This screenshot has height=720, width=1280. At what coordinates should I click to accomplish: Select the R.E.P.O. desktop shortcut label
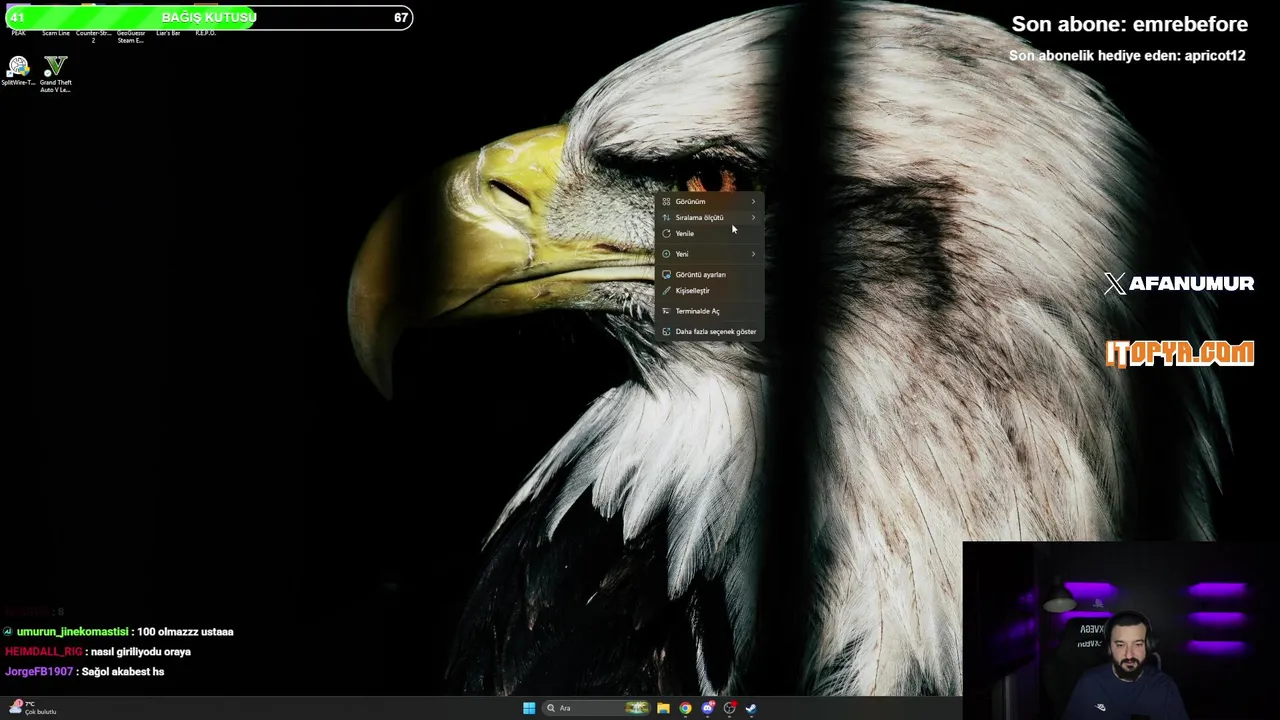(205, 33)
